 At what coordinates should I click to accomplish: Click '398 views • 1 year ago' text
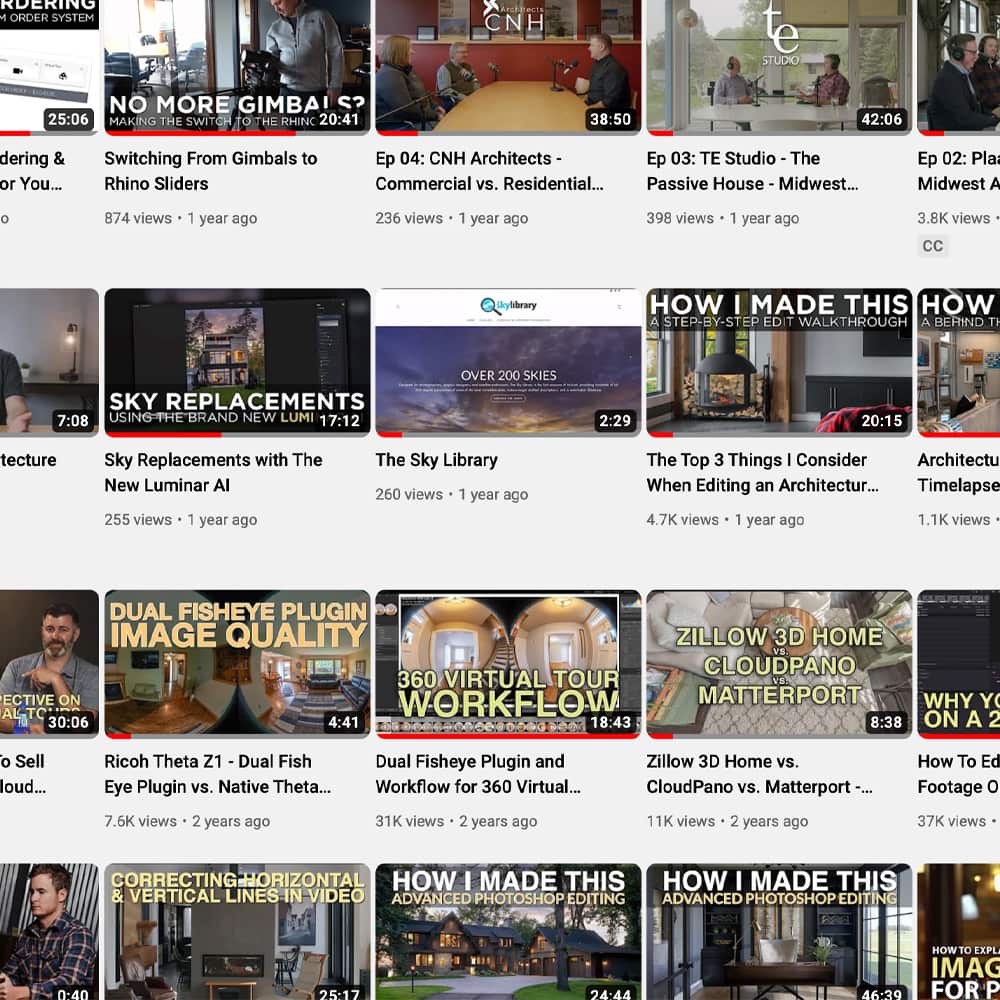coord(723,218)
